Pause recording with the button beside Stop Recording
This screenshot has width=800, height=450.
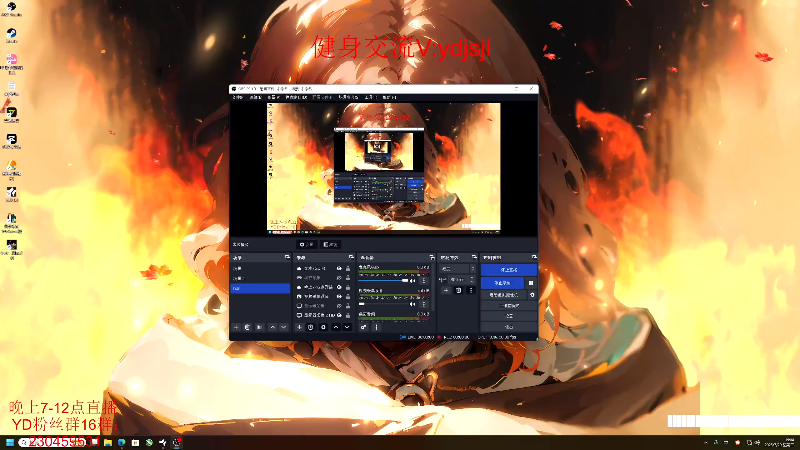click(531, 283)
